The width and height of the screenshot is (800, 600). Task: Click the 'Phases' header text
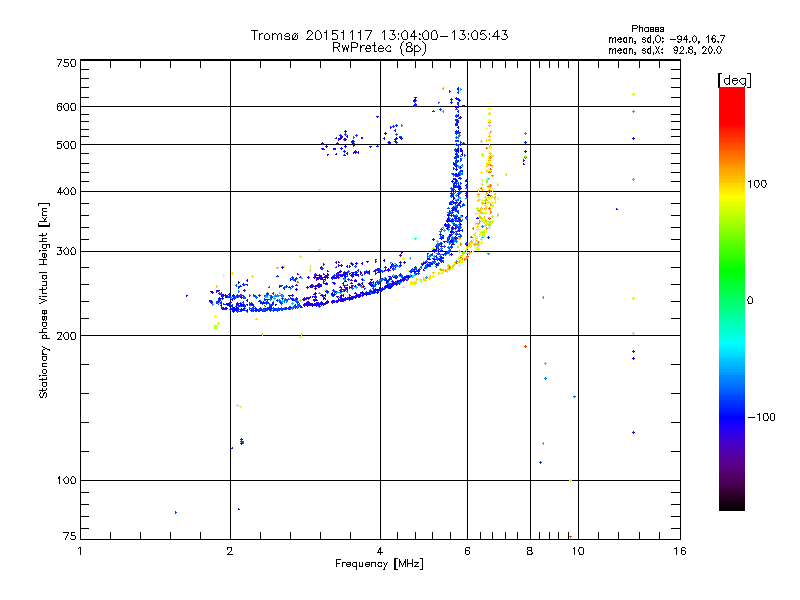point(647,29)
